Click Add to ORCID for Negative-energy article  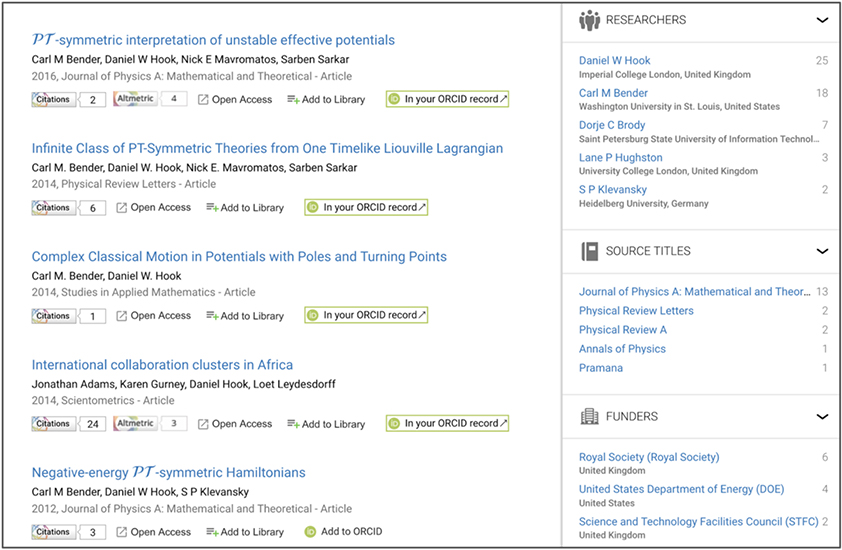click(343, 532)
